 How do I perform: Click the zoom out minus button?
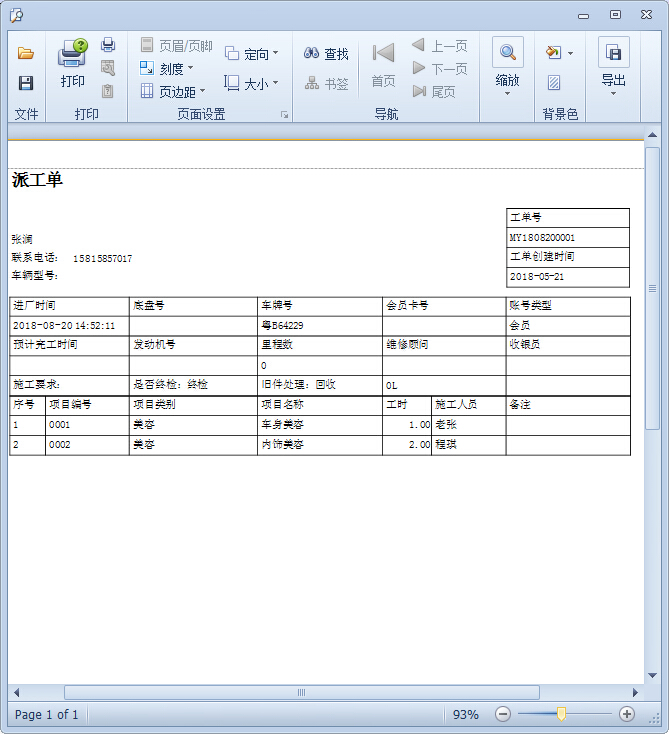click(x=503, y=714)
